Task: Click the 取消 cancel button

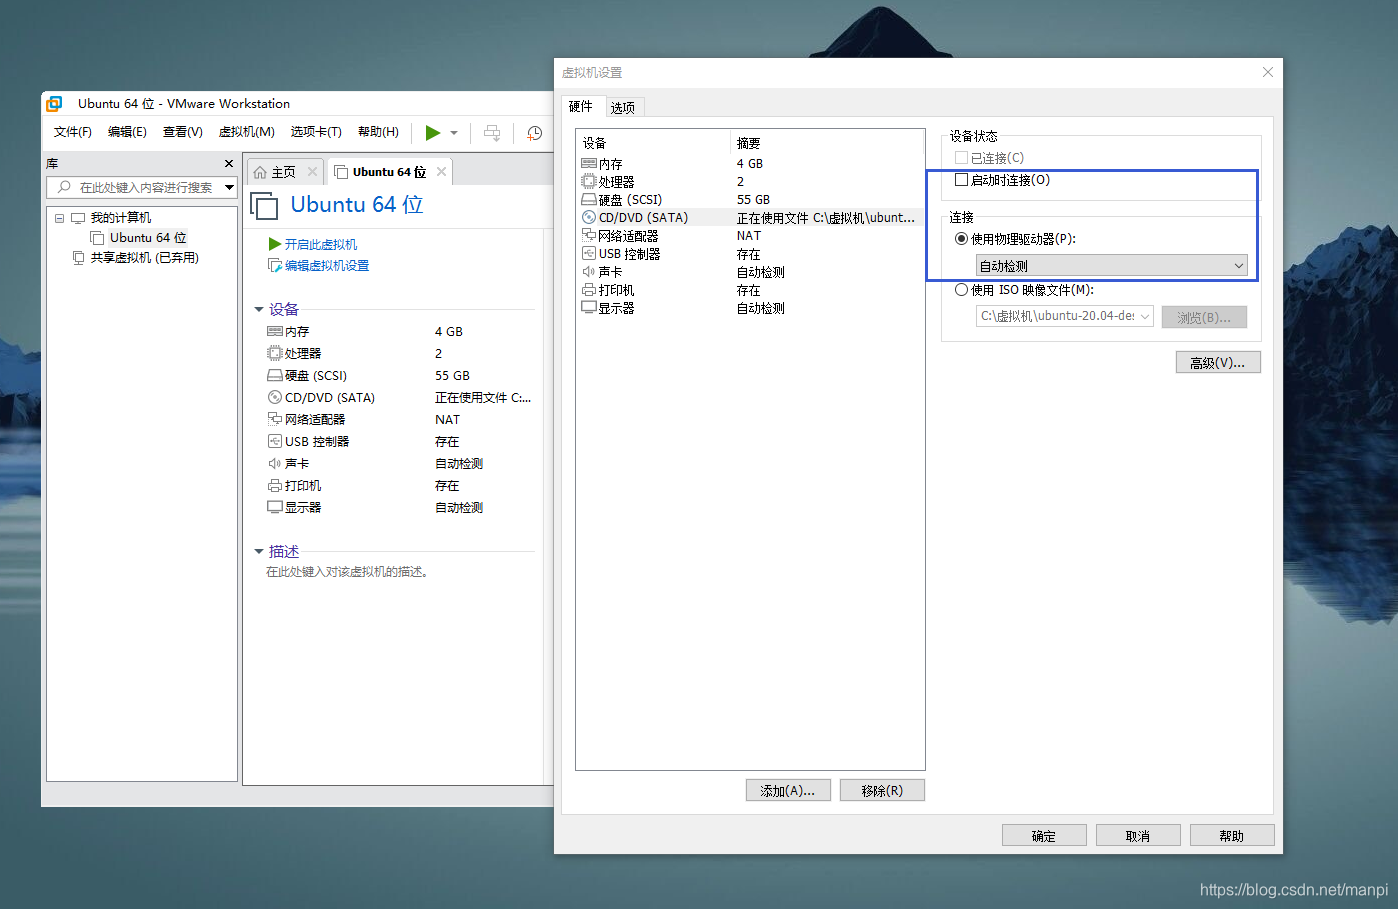Action: [x=1138, y=835]
